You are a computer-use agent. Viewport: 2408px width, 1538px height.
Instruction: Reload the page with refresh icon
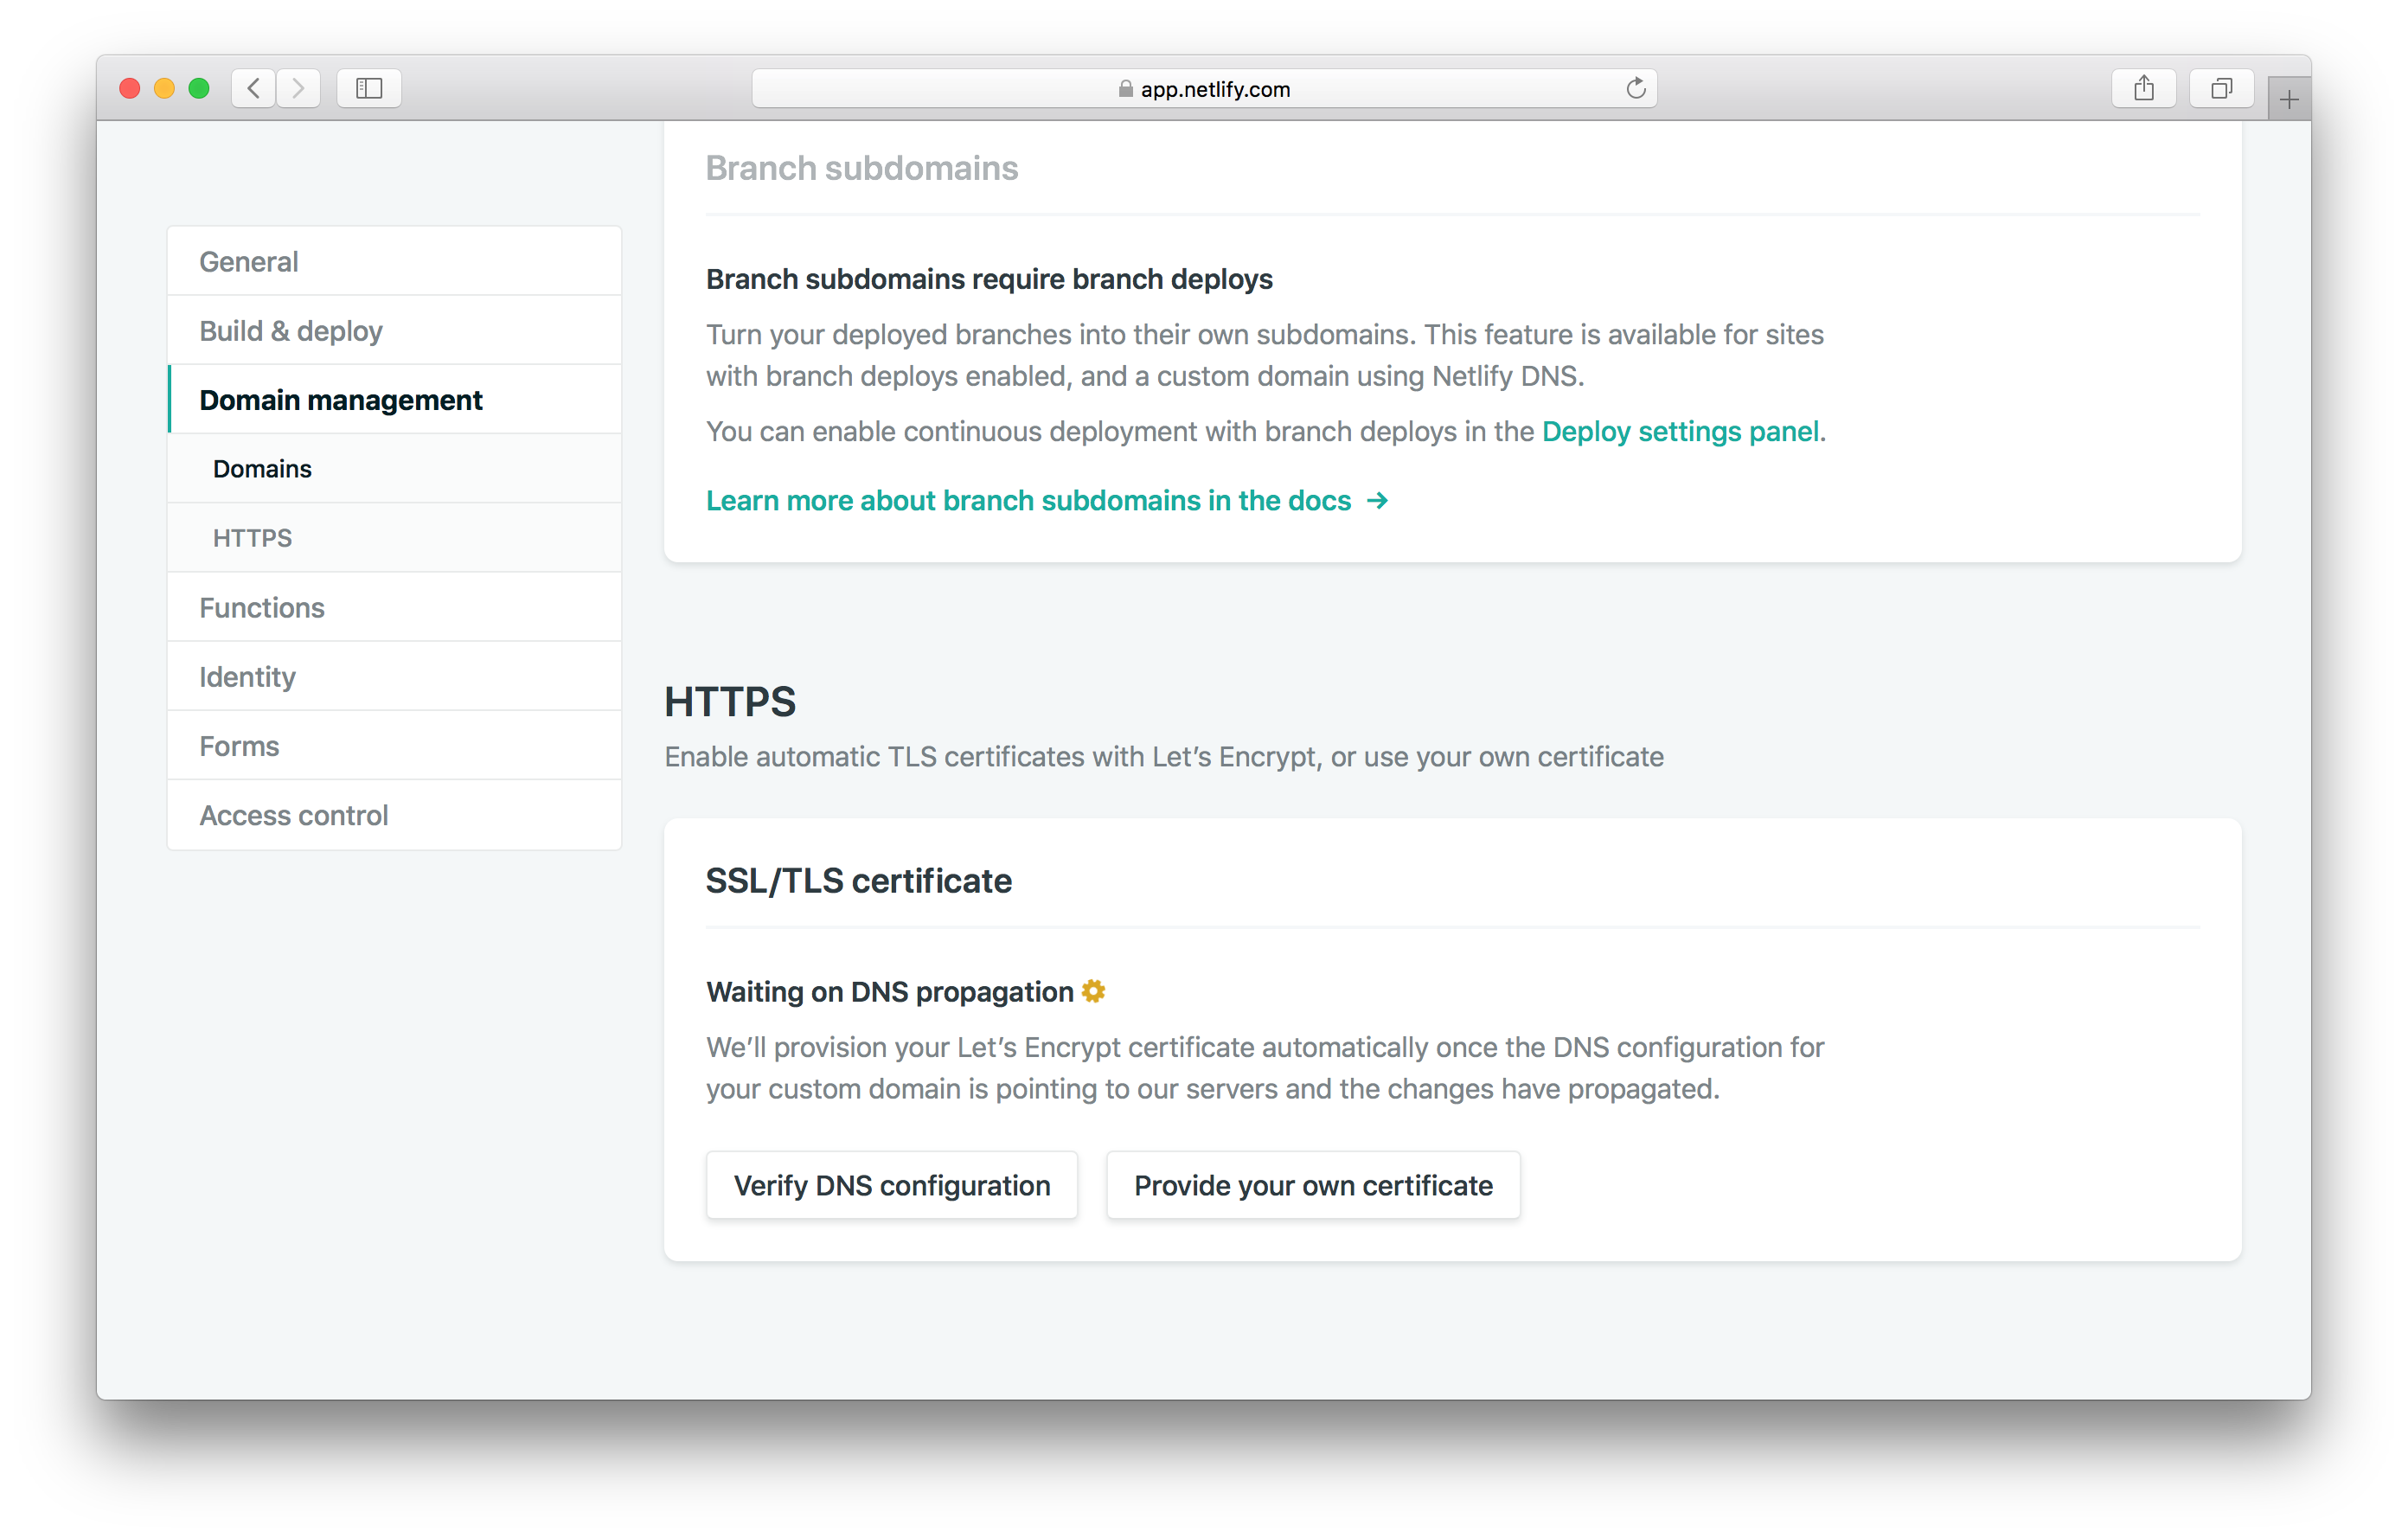click(1635, 88)
